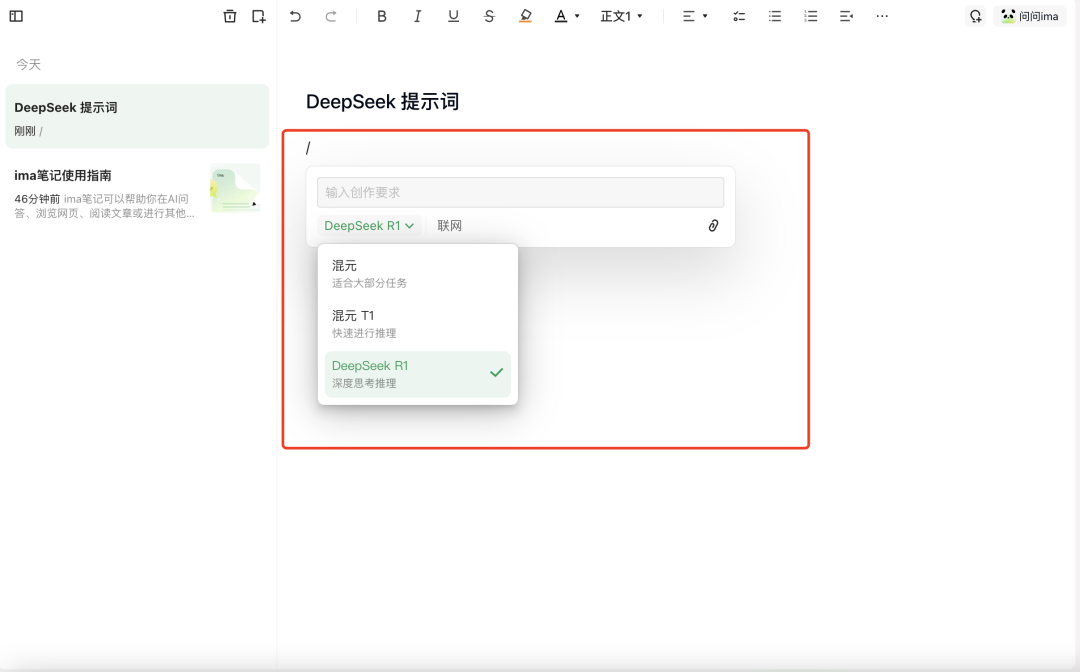The width and height of the screenshot is (1080, 672).
Task: Toggle the 联网 web search option
Action: point(449,226)
